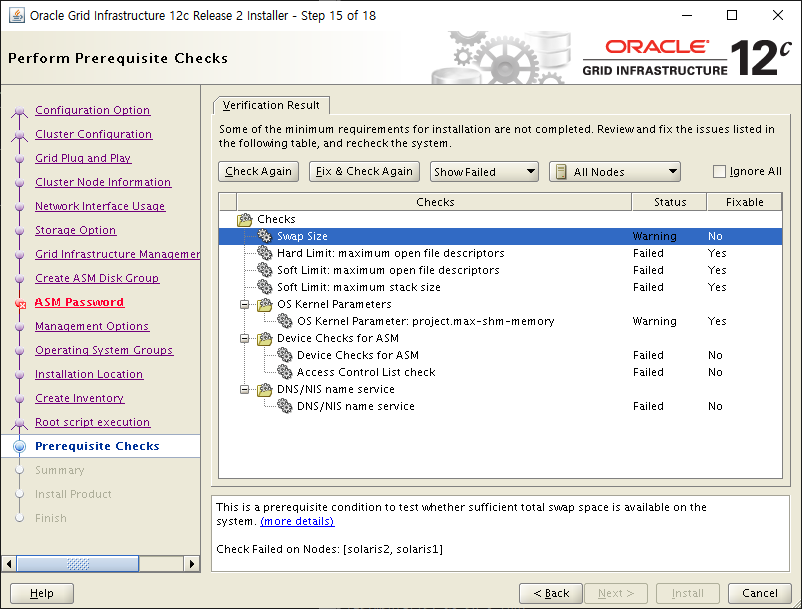Click gear icon of Device Checks for ASM leaf row
Screen dimensions: 802x609
pyautogui.click(x=284, y=354)
